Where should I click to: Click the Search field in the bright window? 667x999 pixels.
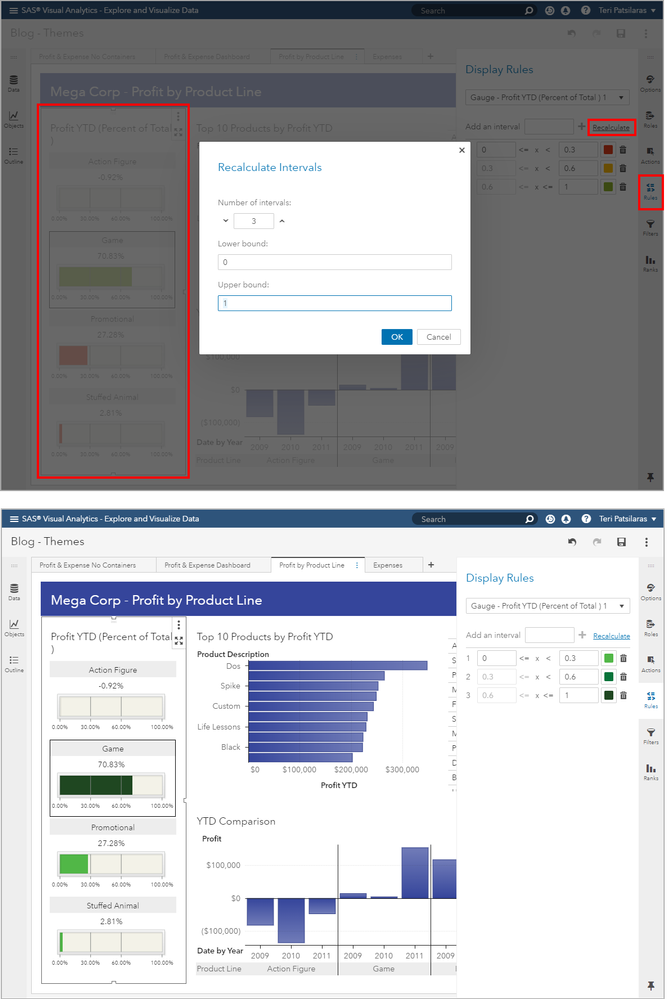471,519
